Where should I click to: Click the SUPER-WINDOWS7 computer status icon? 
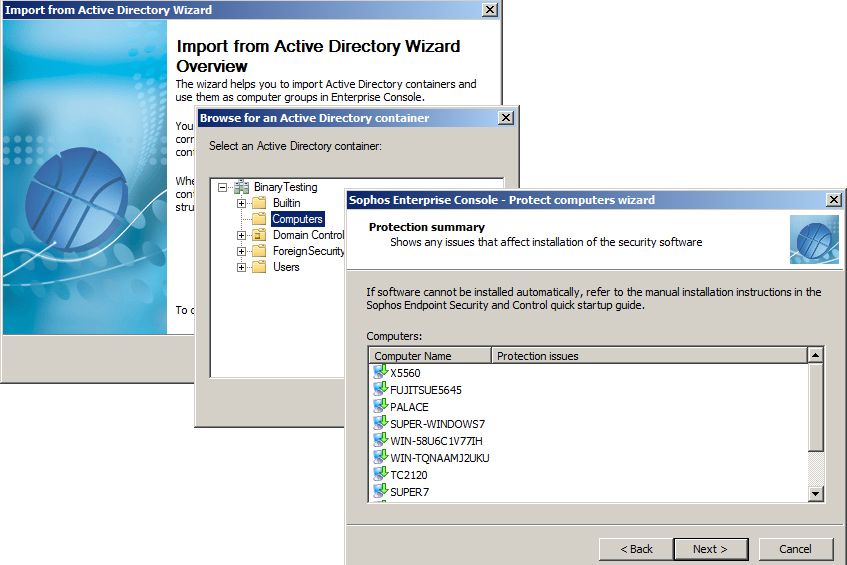click(x=381, y=423)
